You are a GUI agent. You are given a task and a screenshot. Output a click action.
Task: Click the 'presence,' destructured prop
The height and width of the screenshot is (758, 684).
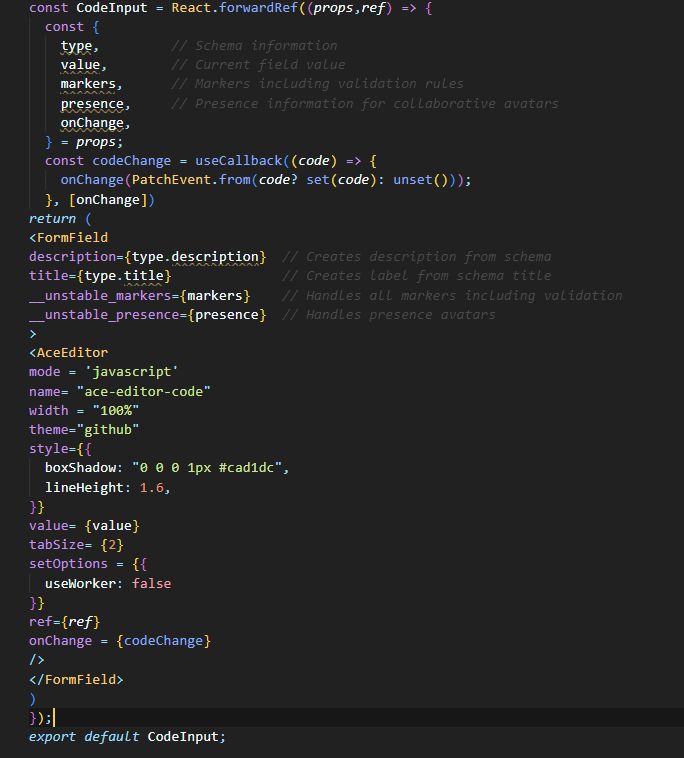pos(95,104)
